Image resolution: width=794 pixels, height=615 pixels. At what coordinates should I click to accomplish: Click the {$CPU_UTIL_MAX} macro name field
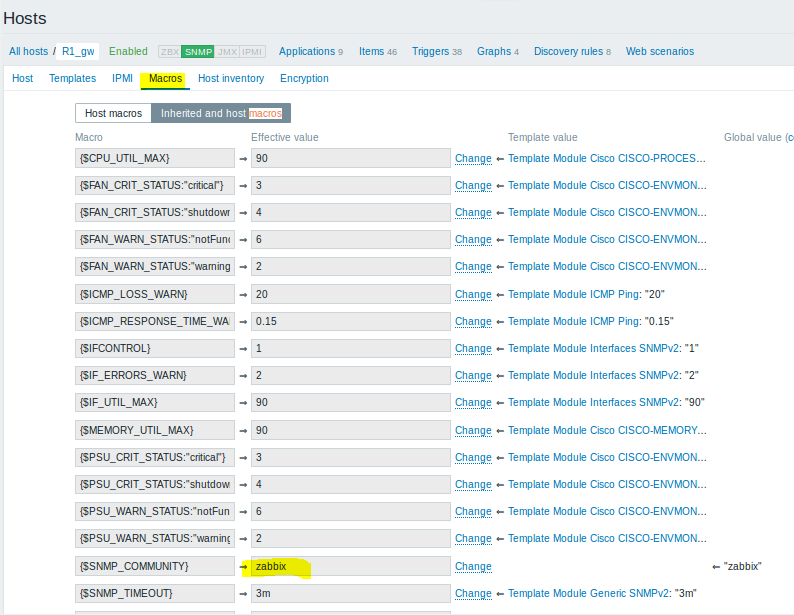pos(155,158)
